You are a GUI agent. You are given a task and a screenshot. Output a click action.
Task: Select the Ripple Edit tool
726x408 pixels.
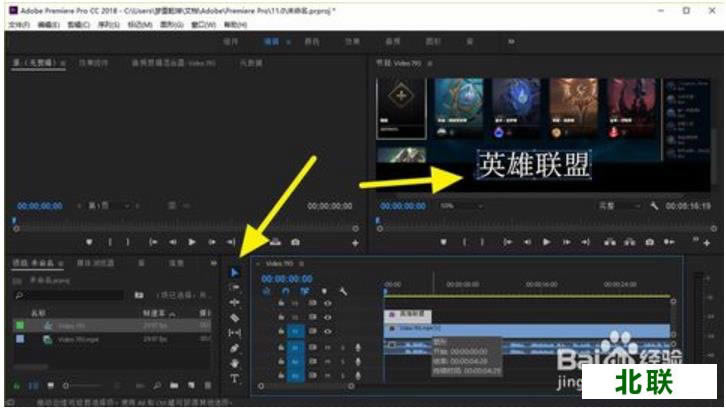point(235,302)
